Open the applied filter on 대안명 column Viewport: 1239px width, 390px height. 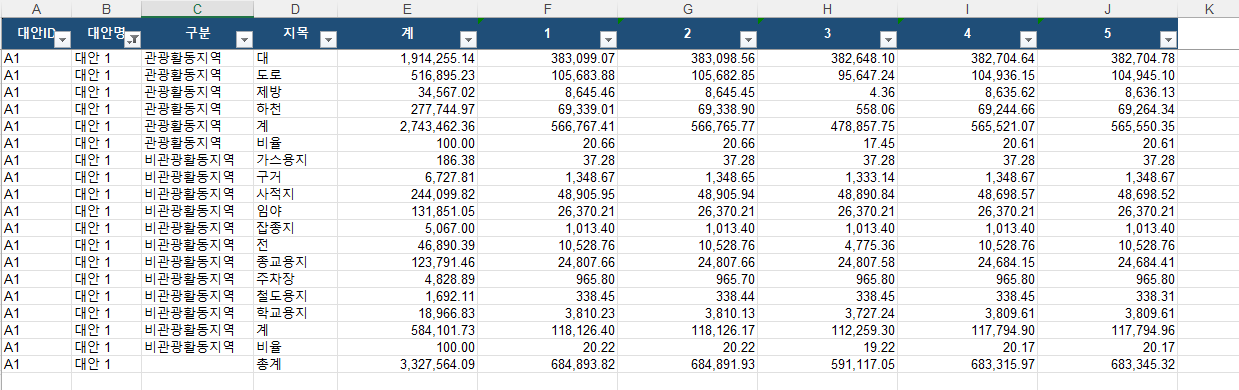pos(131,39)
